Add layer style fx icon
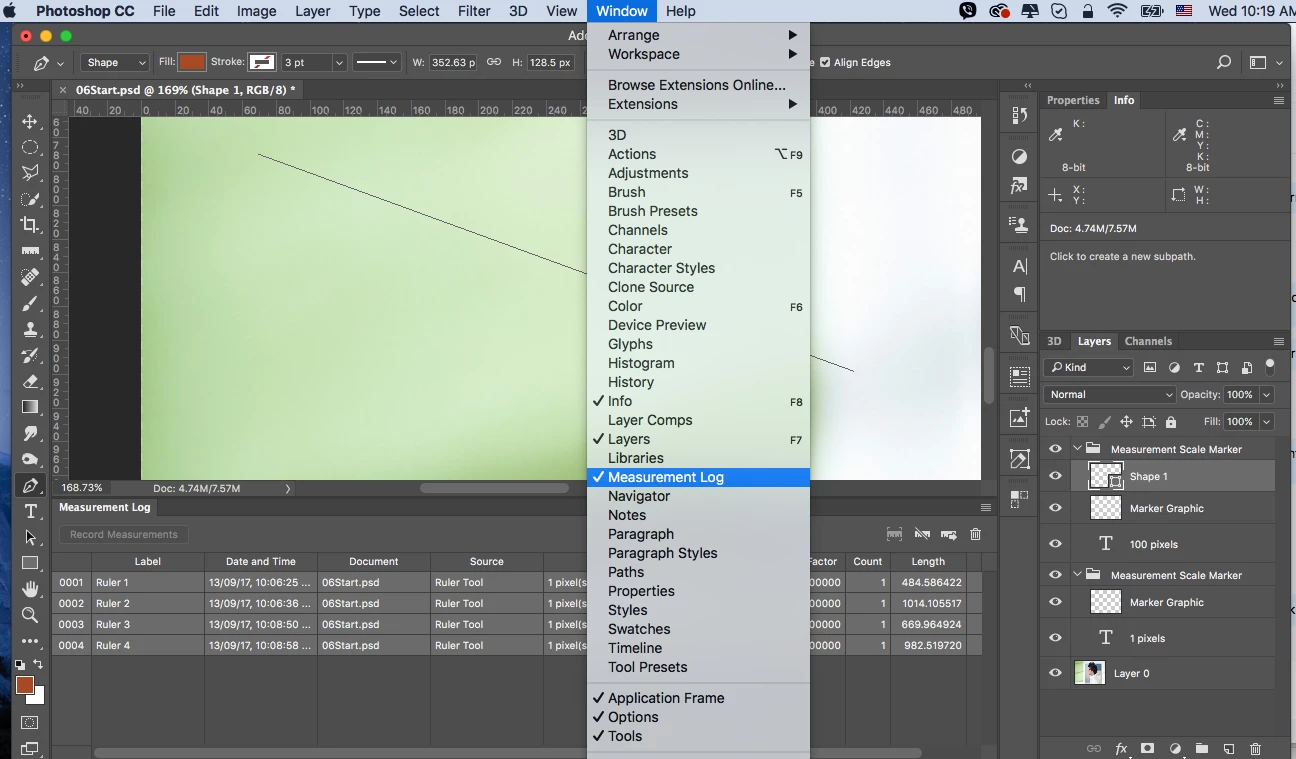1296x759 pixels. 1121,749
